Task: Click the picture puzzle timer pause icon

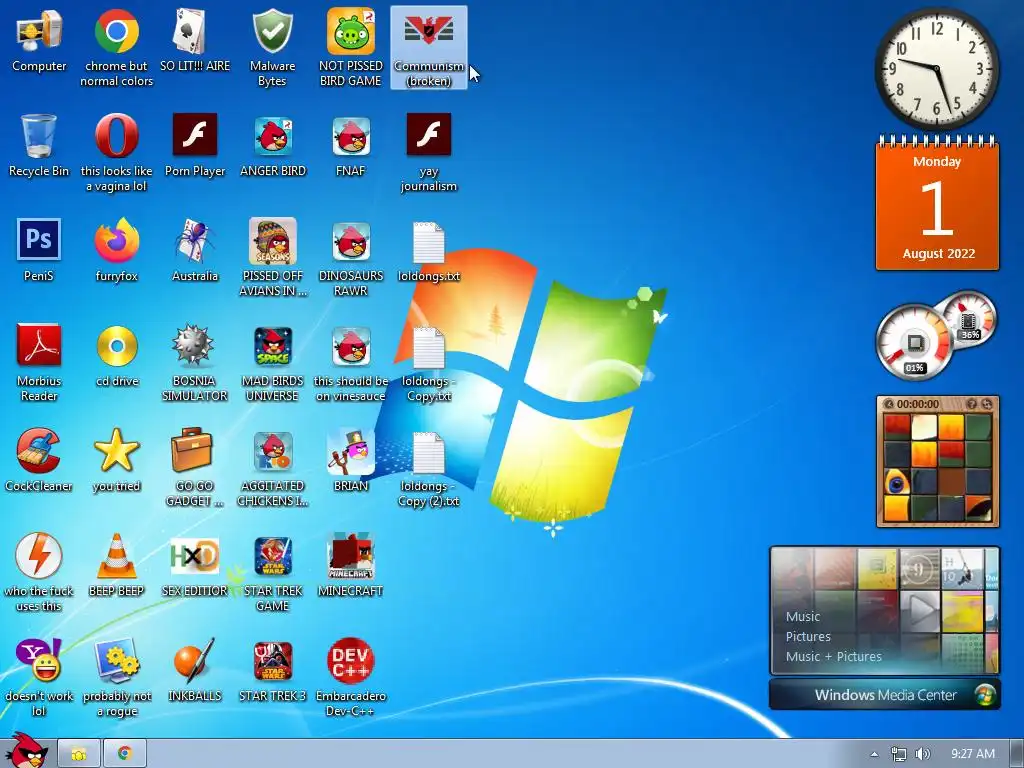Action: pos(888,404)
